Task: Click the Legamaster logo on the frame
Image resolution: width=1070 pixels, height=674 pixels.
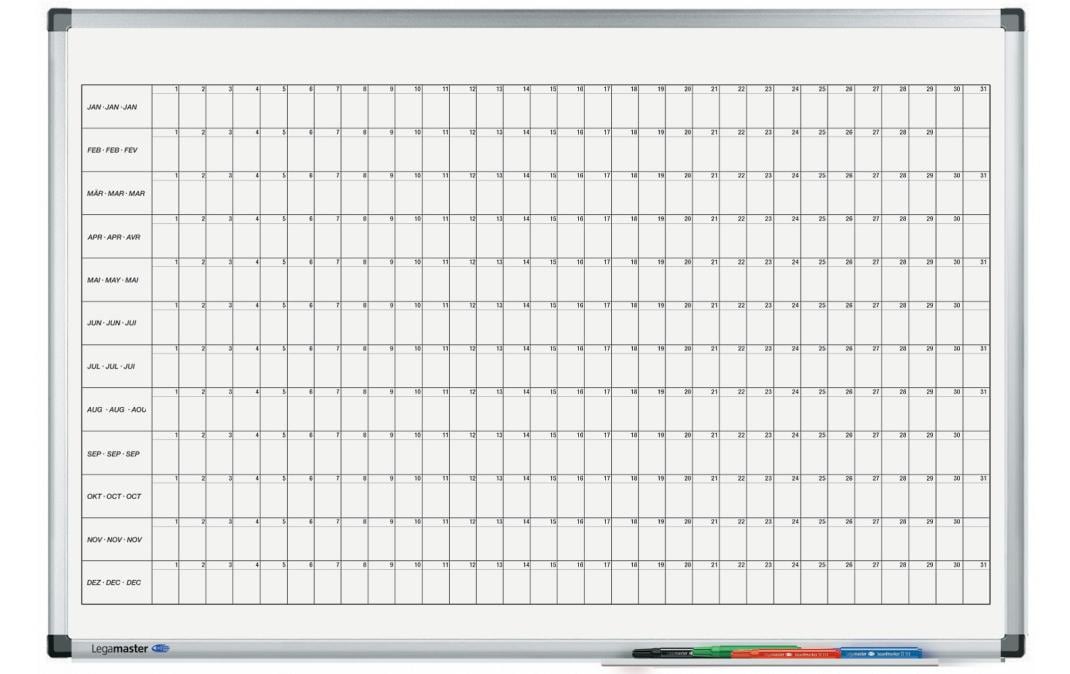Action: [x=130, y=648]
